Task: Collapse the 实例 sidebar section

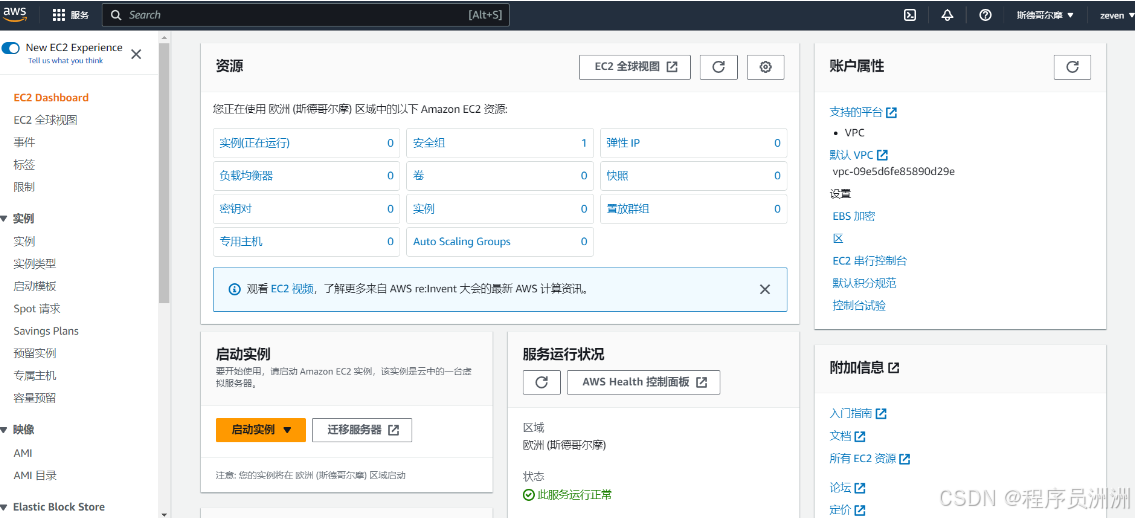Action: pos(4,218)
